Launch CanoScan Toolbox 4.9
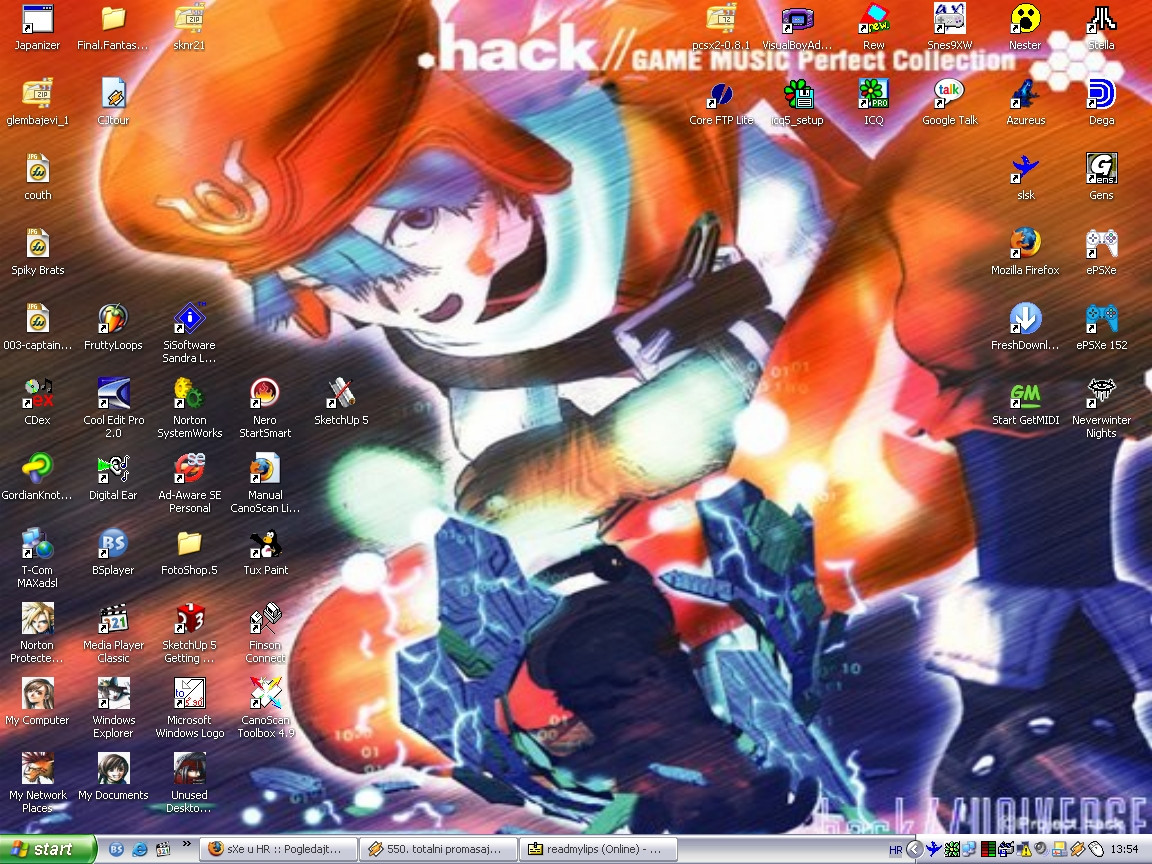Screen dimensions: 1152x864 (264, 708)
